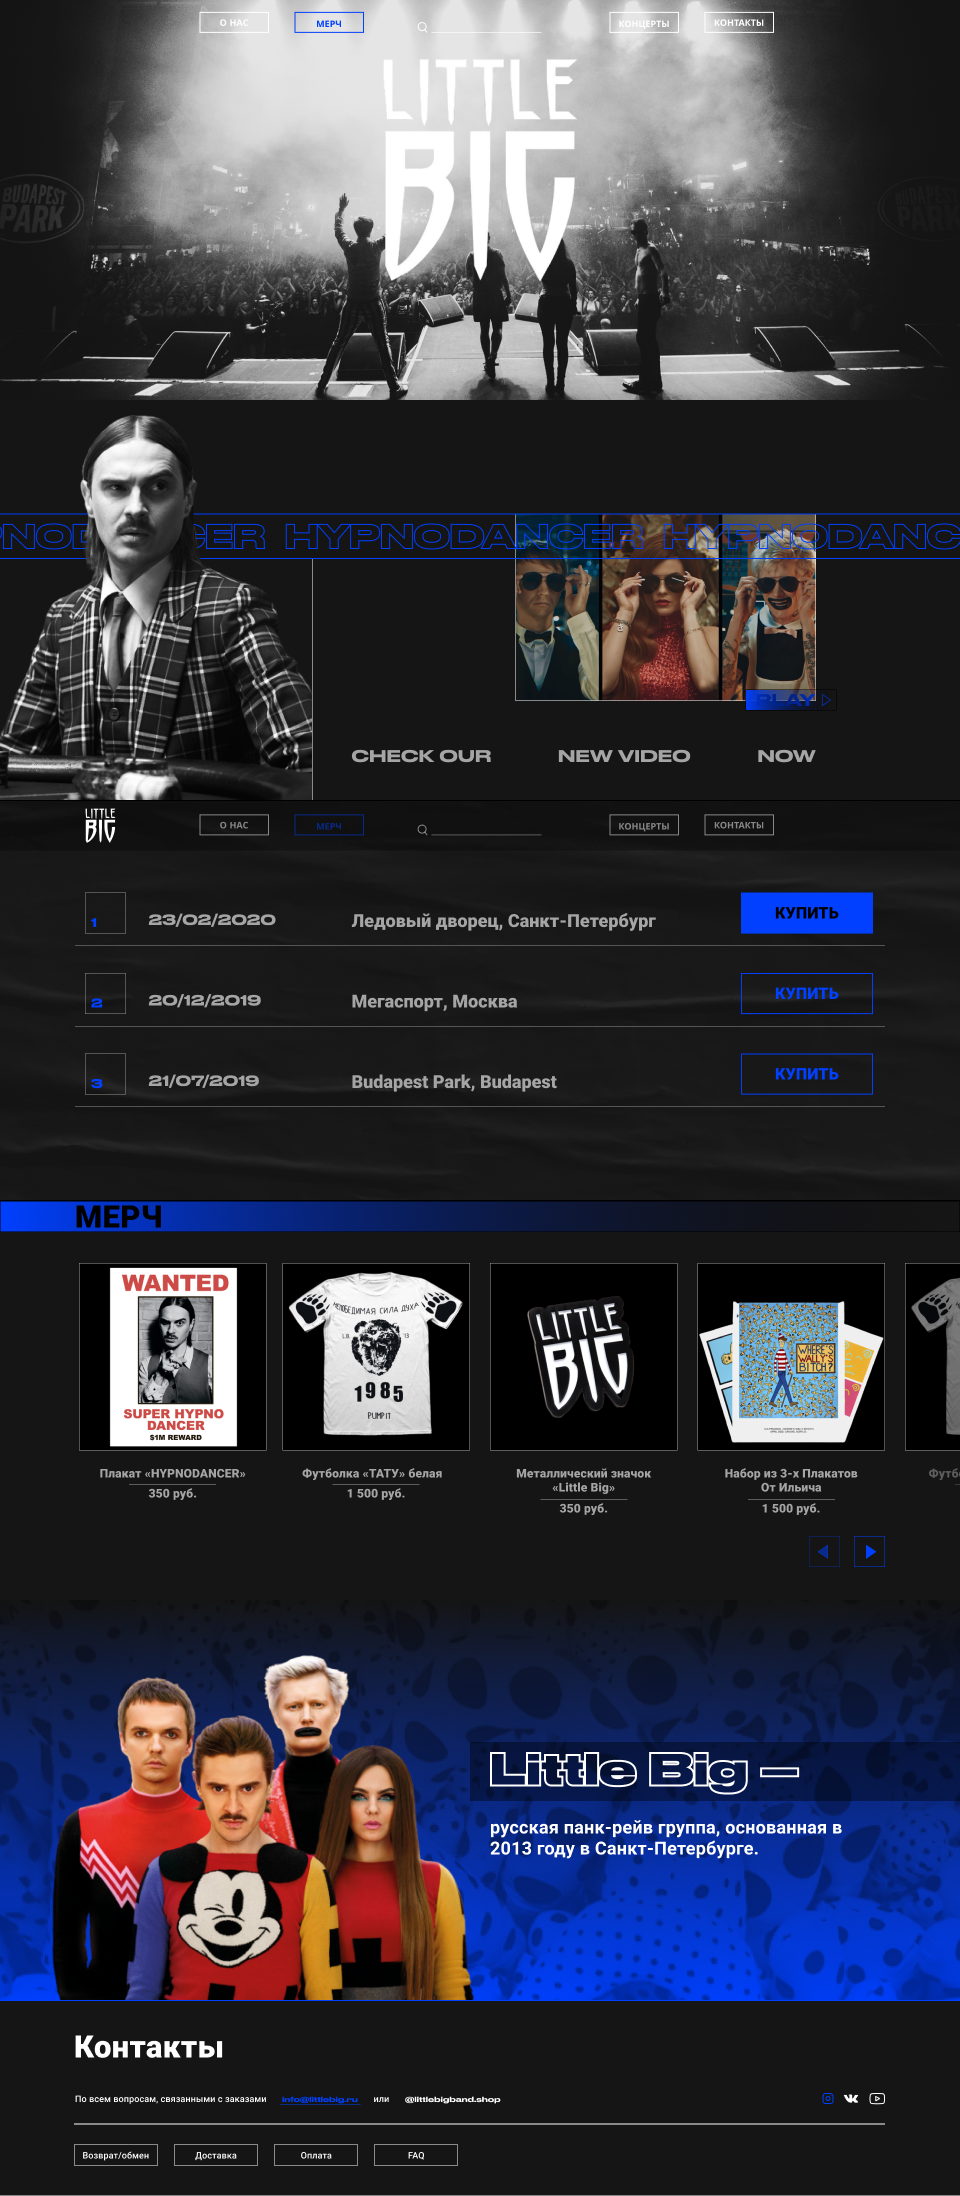Open the Hypnodancer video thumbnail

point(666,608)
